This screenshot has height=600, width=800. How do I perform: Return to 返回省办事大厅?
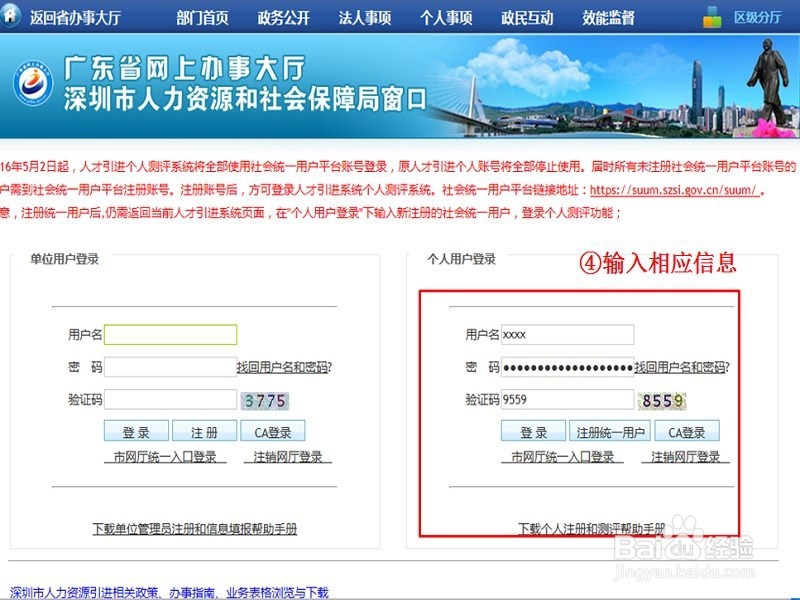click(x=75, y=17)
